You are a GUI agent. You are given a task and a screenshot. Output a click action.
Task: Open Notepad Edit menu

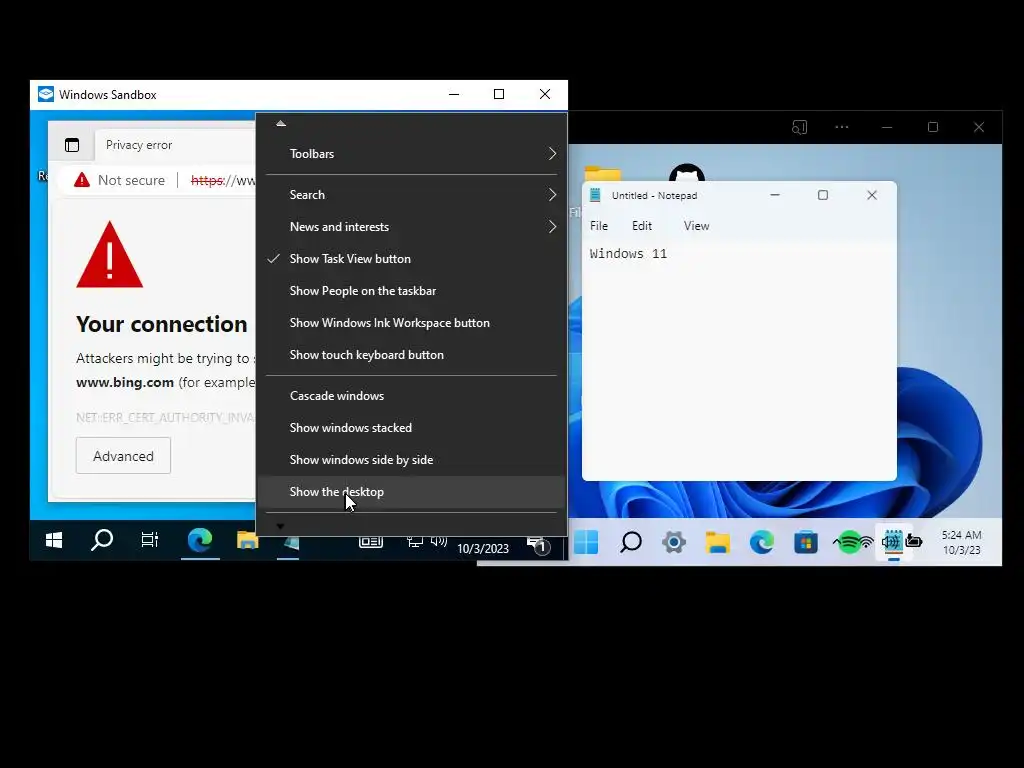[642, 225]
